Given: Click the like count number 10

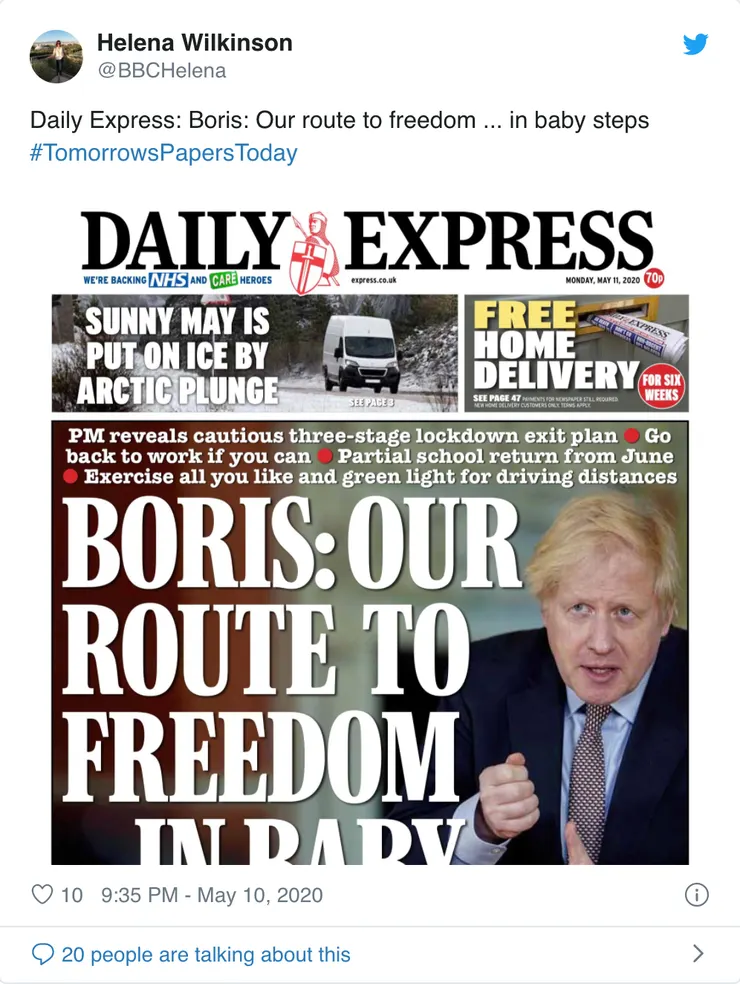Looking at the screenshot, I should pos(72,894).
